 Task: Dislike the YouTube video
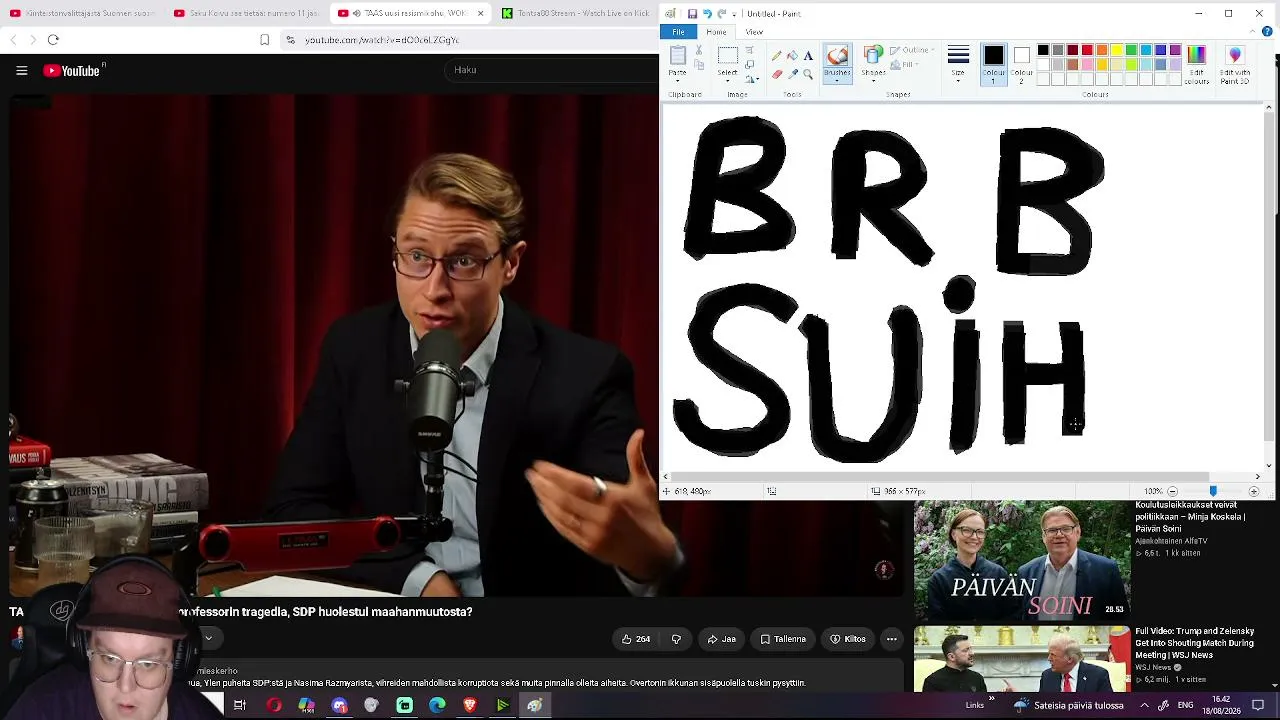pos(676,639)
